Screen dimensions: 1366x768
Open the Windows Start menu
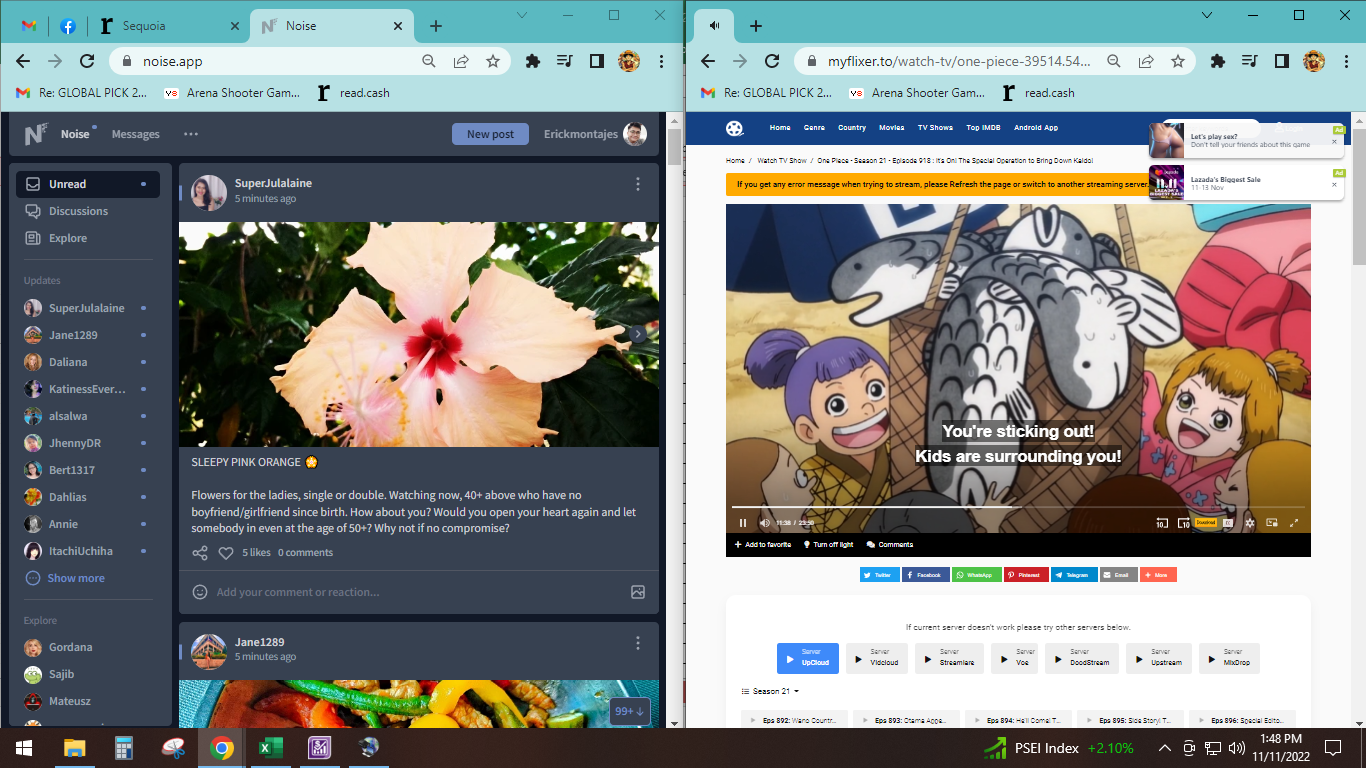(x=24, y=748)
